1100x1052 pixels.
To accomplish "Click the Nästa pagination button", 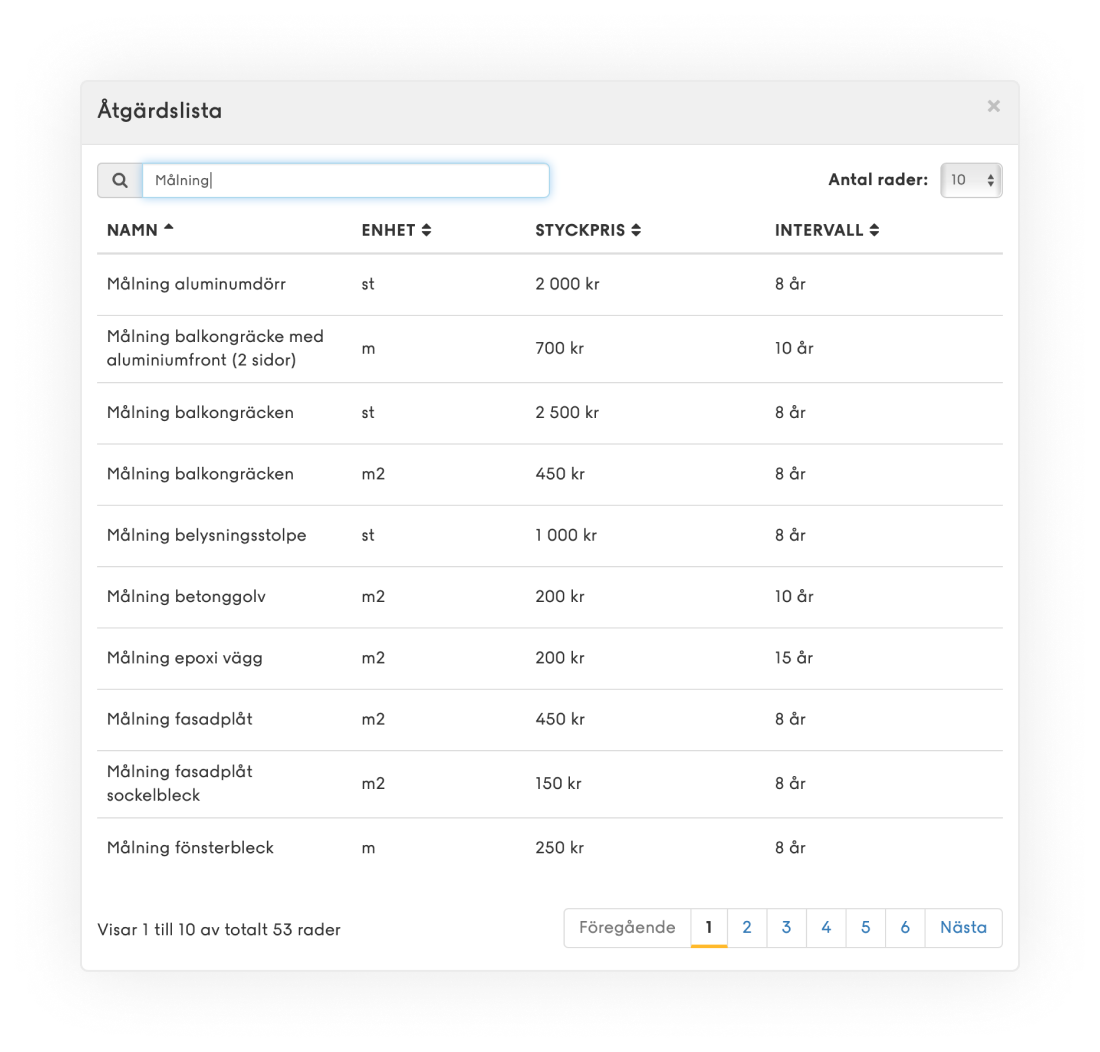I will point(963,928).
